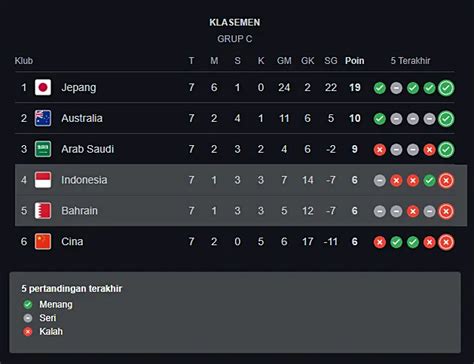This screenshot has width=474, height=364.
Task: Select Jepang's latest circled win icon
Action: [x=446, y=88]
